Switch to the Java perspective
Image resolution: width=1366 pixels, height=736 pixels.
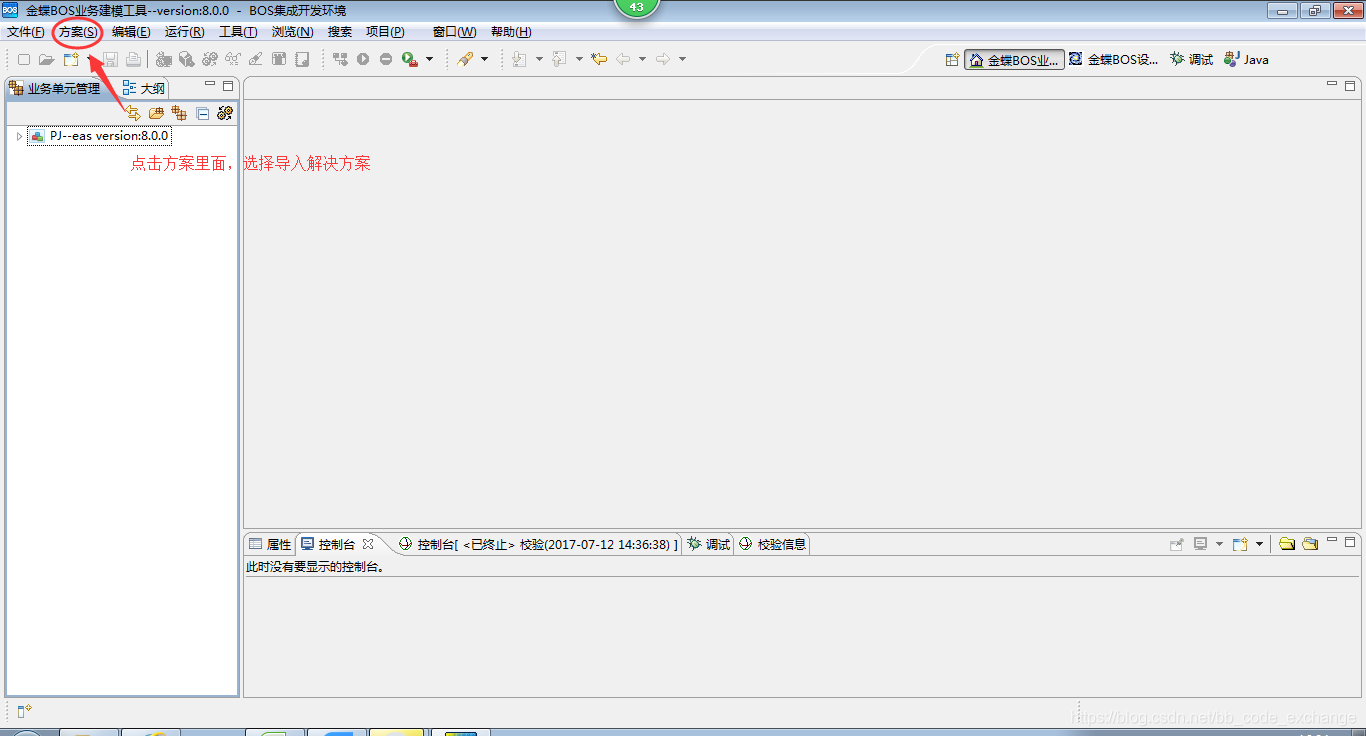click(x=1246, y=60)
